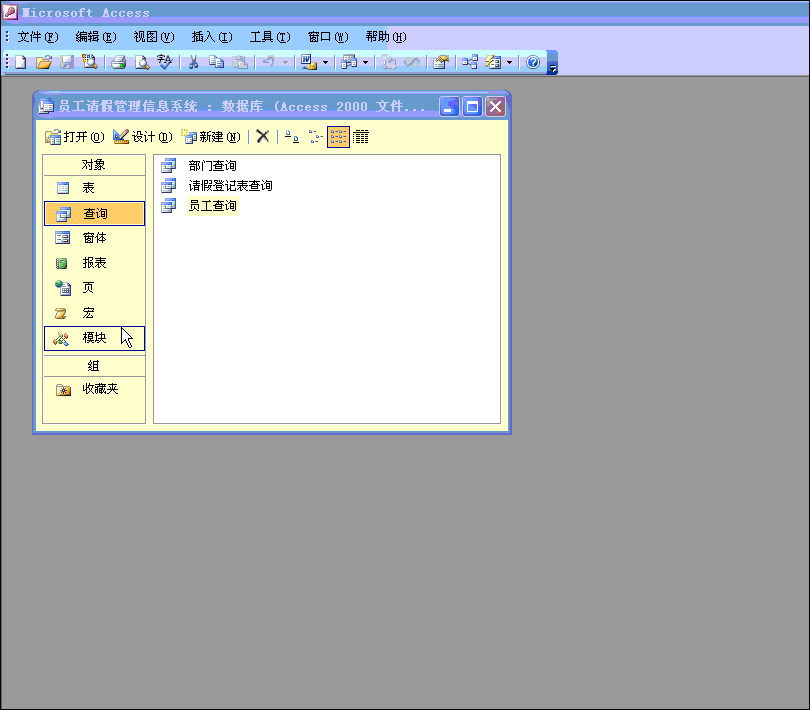Open the 窗口 menu
The height and width of the screenshot is (710, 810).
pos(328,37)
